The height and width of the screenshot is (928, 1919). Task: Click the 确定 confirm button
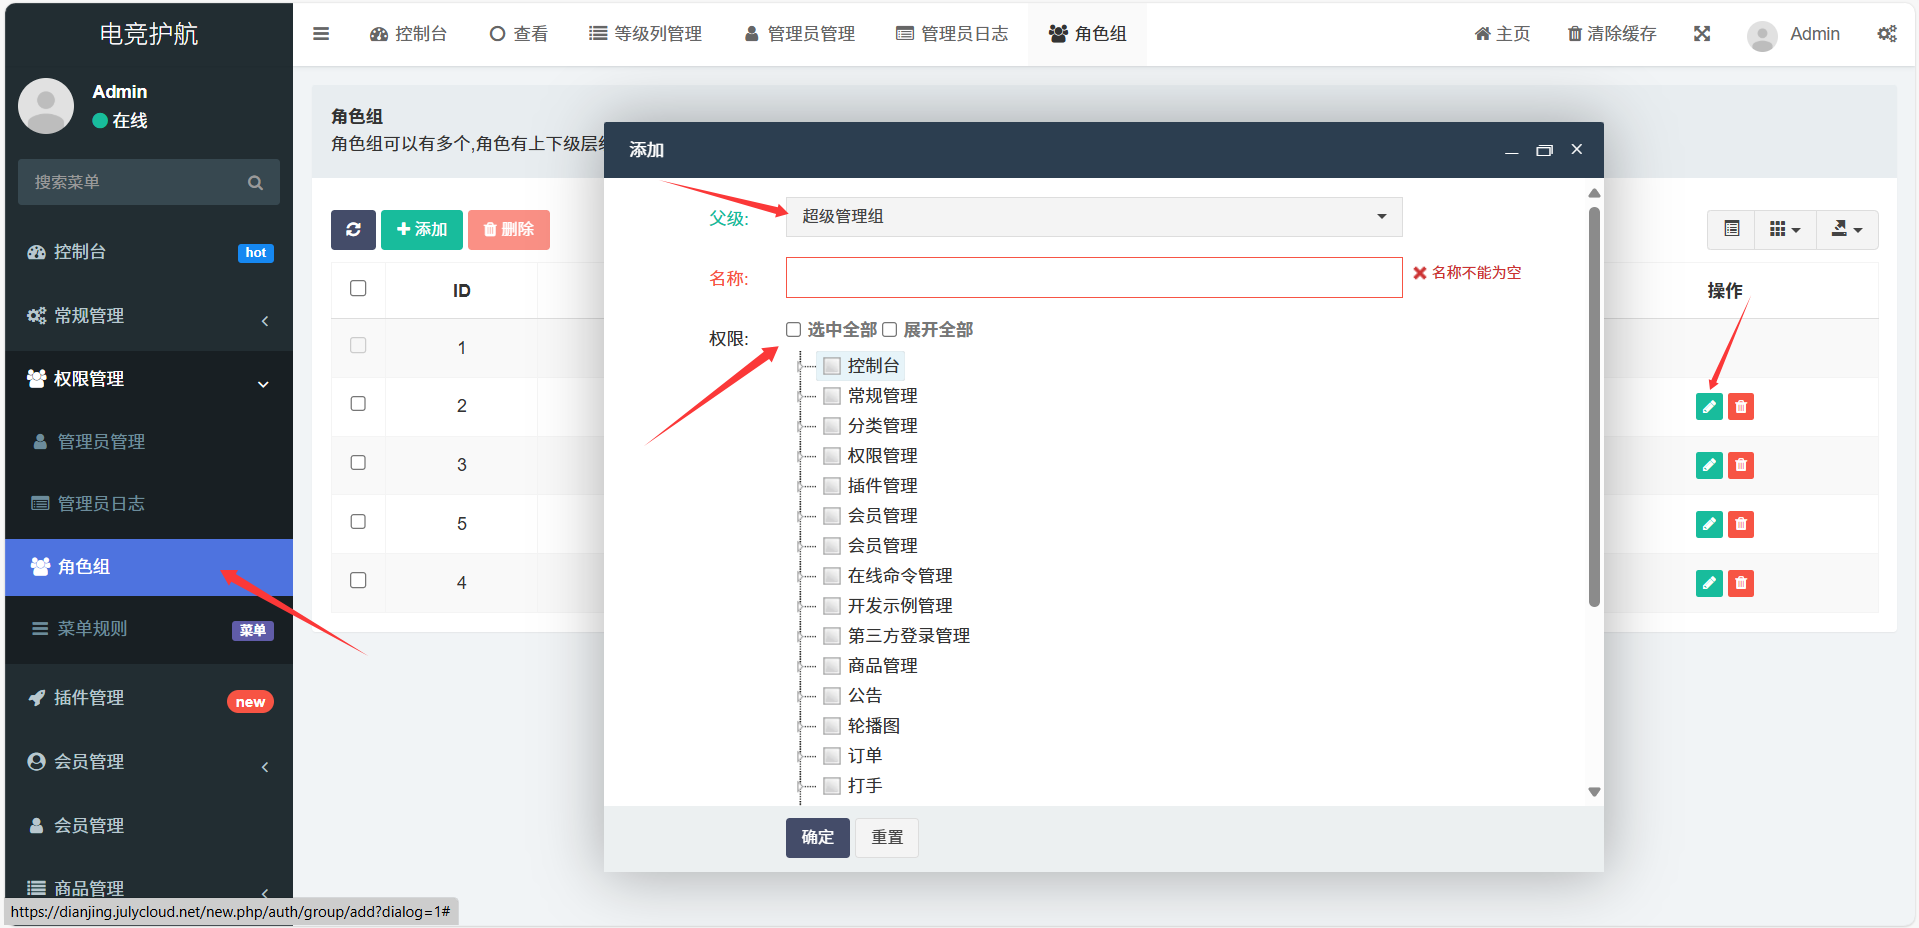pyautogui.click(x=817, y=838)
